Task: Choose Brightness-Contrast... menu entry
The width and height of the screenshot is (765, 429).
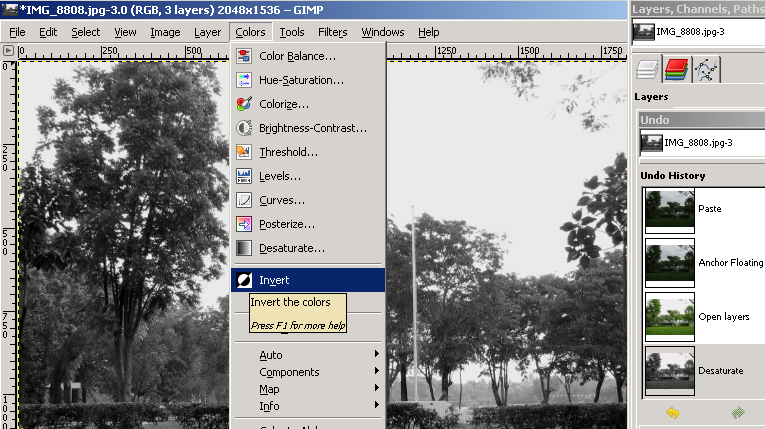Action: (x=308, y=128)
